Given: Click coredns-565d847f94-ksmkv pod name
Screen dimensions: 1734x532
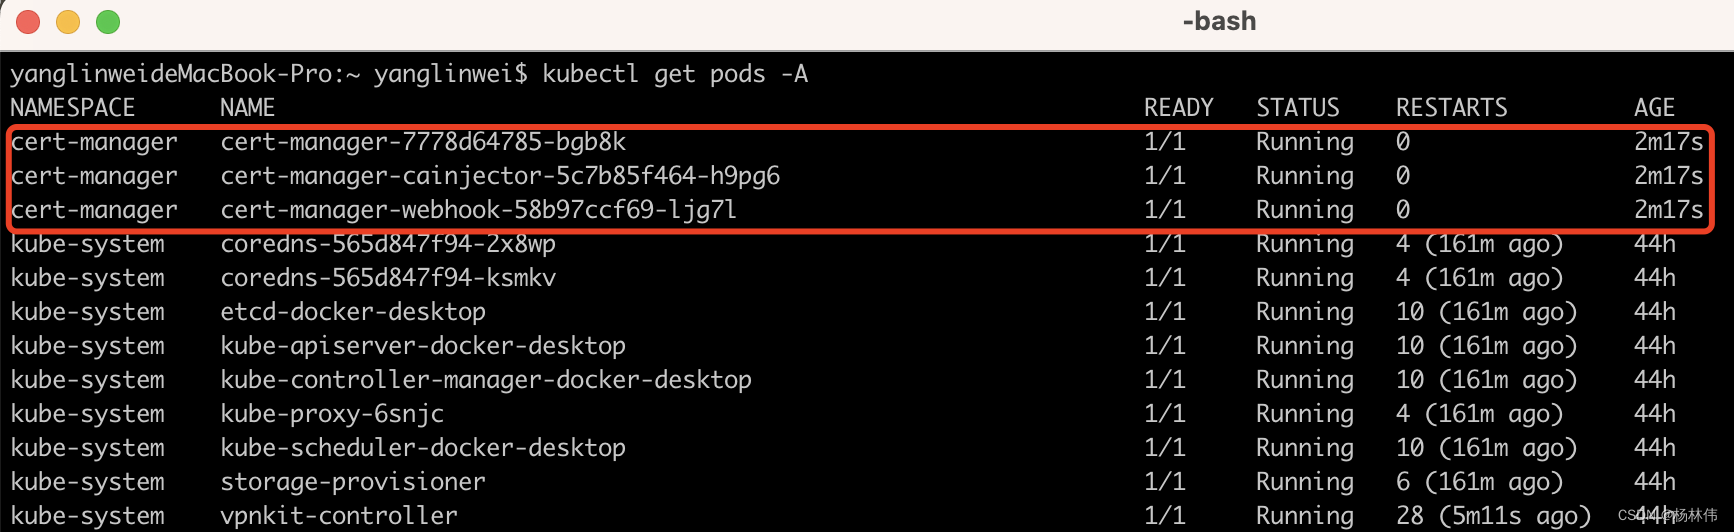Looking at the screenshot, I should [x=388, y=278].
